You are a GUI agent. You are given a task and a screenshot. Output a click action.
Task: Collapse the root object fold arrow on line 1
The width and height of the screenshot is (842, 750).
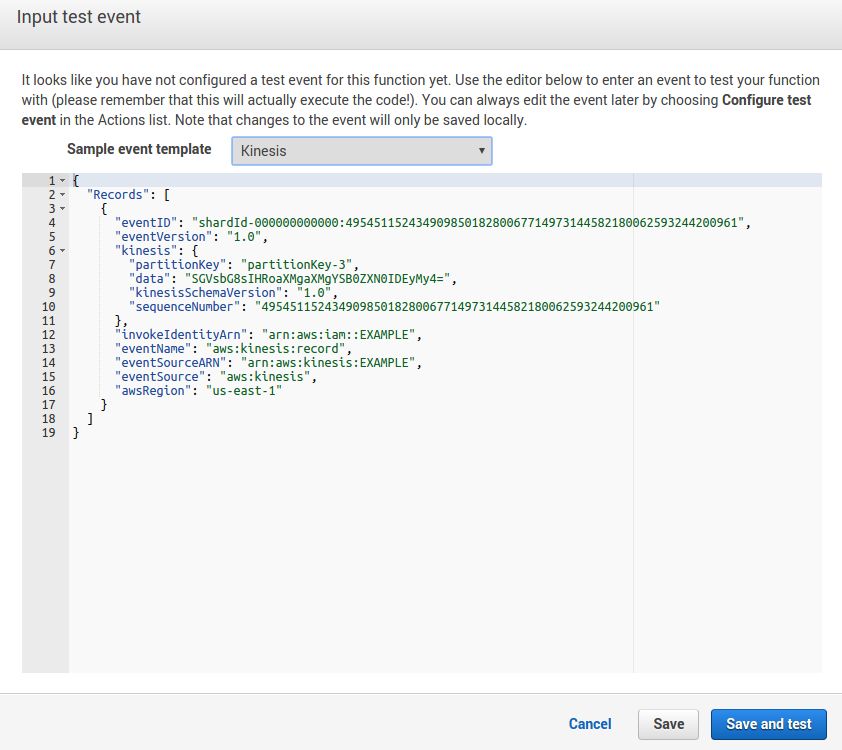click(x=62, y=180)
